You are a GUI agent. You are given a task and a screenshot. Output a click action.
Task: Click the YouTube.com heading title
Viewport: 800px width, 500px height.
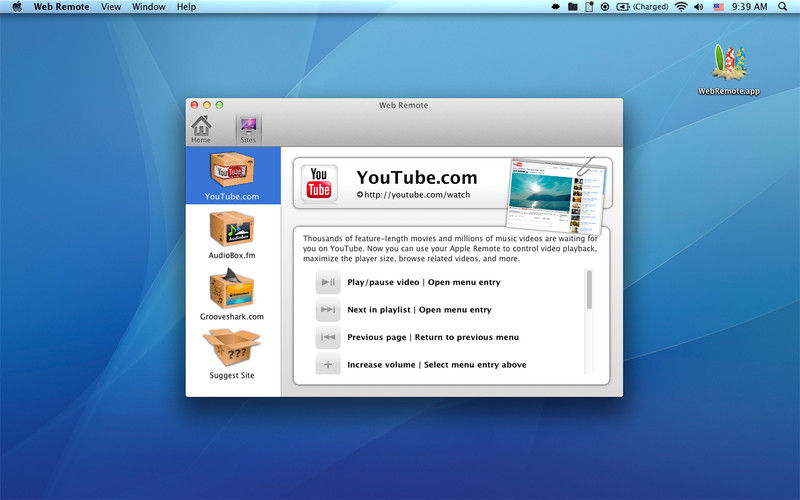tap(417, 178)
